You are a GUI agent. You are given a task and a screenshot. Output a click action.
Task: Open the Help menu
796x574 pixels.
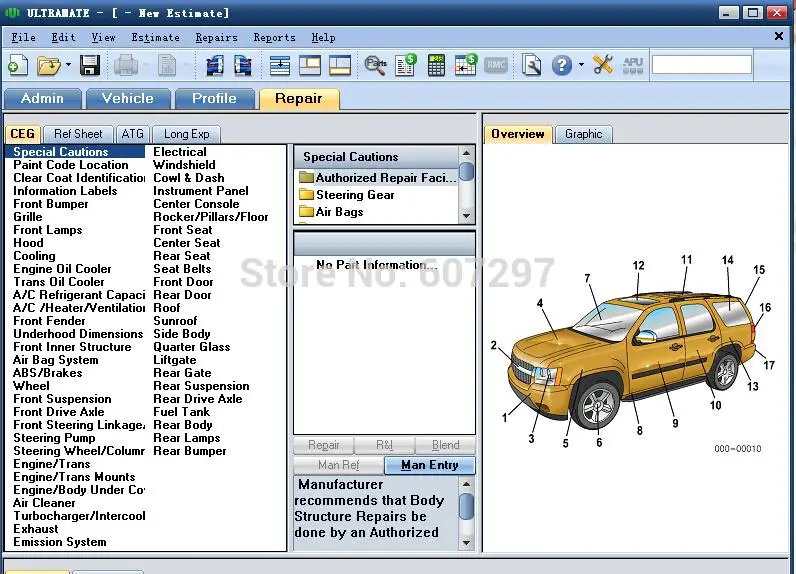(323, 38)
